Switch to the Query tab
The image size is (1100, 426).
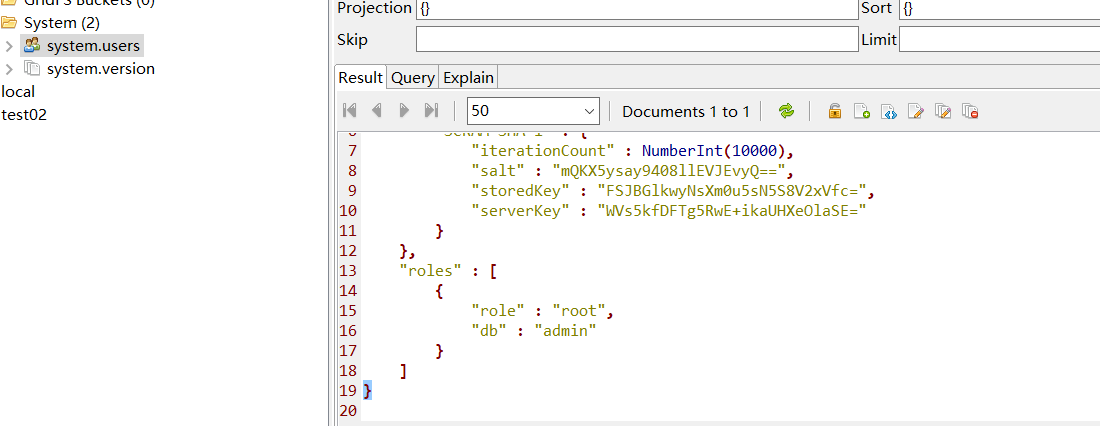coord(412,77)
